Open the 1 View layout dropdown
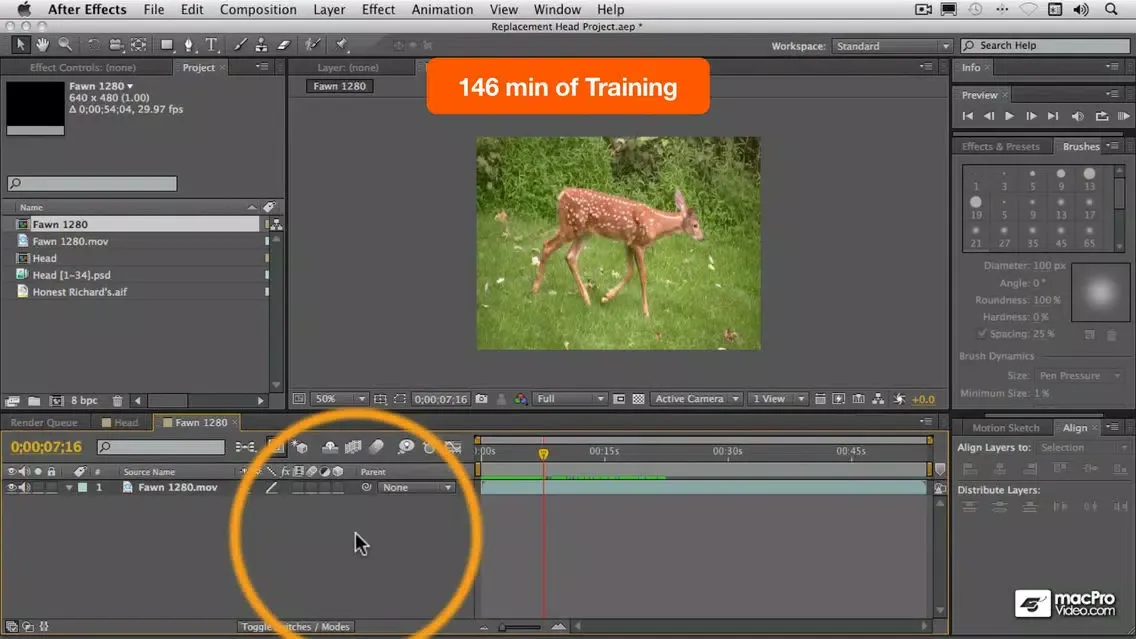This screenshot has width=1136, height=639. pos(778,399)
